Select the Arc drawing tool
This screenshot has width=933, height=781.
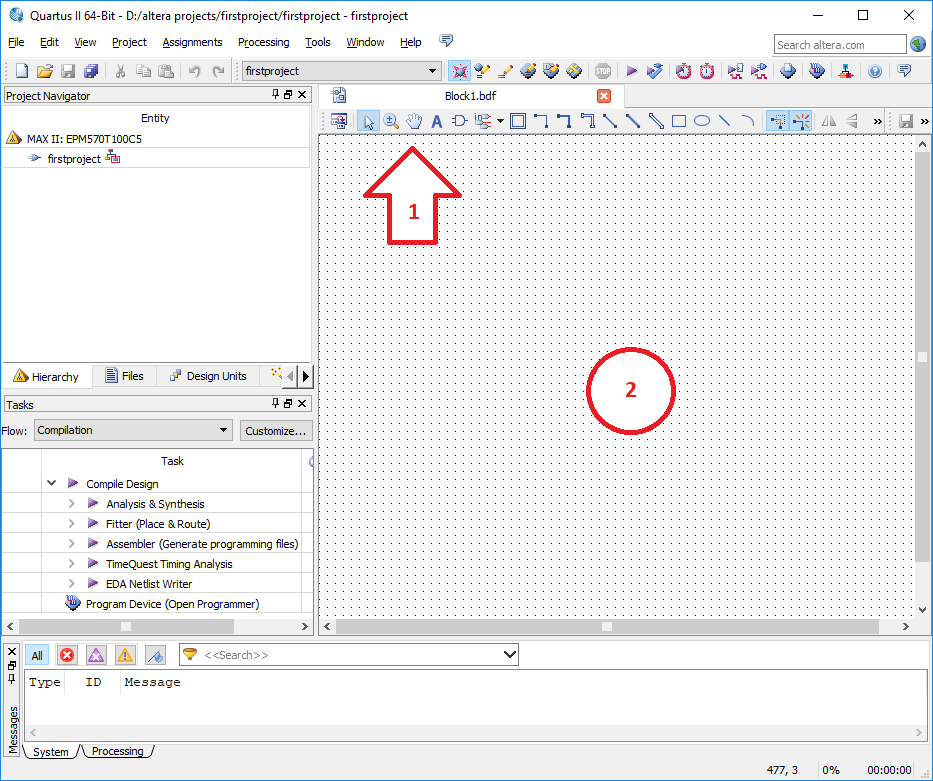coord(748,121)
